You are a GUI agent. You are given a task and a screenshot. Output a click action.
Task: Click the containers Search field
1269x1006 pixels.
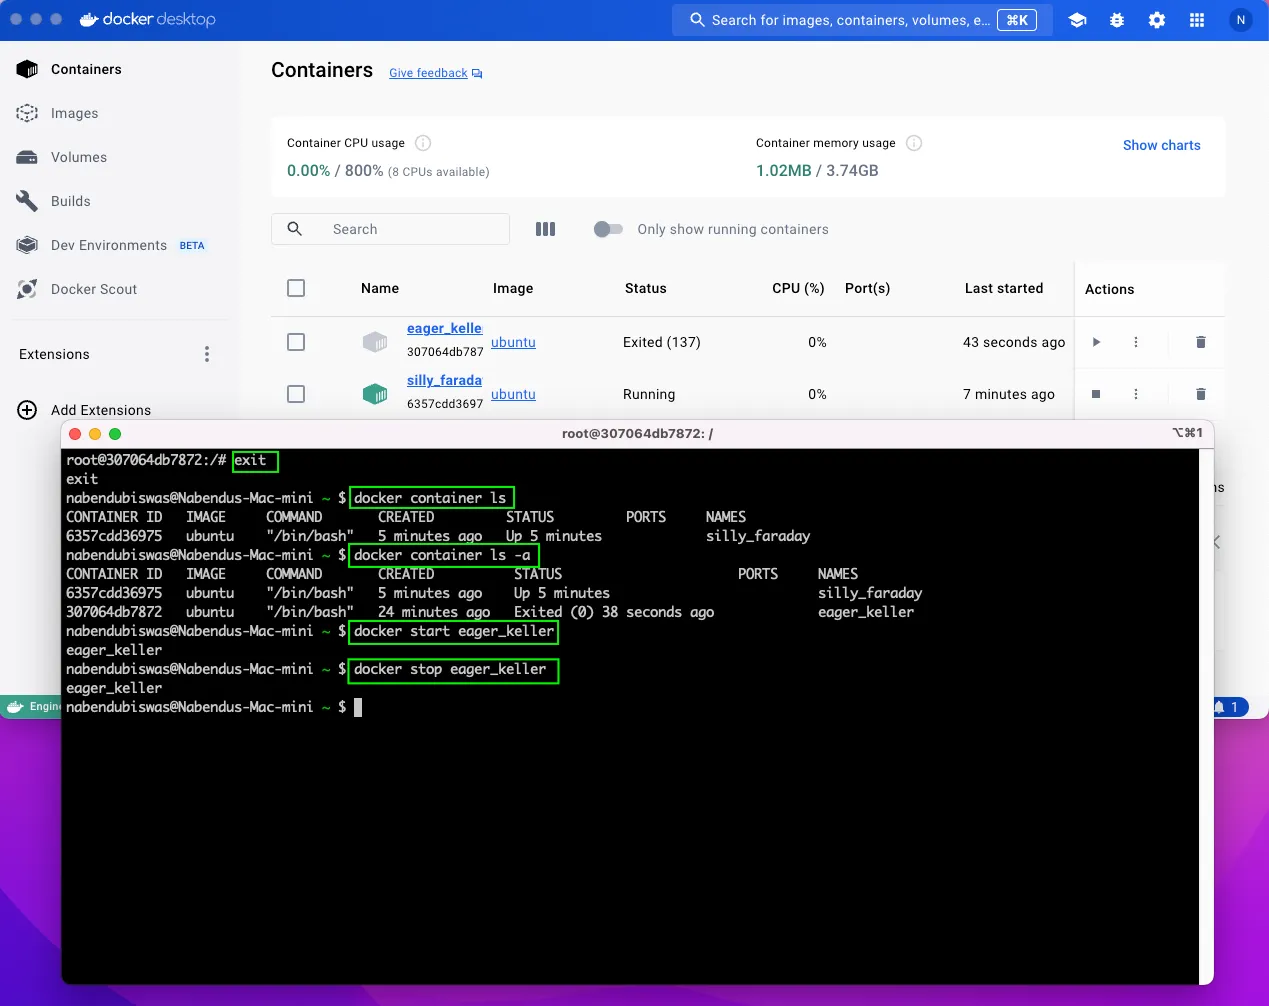coord(390,229)
